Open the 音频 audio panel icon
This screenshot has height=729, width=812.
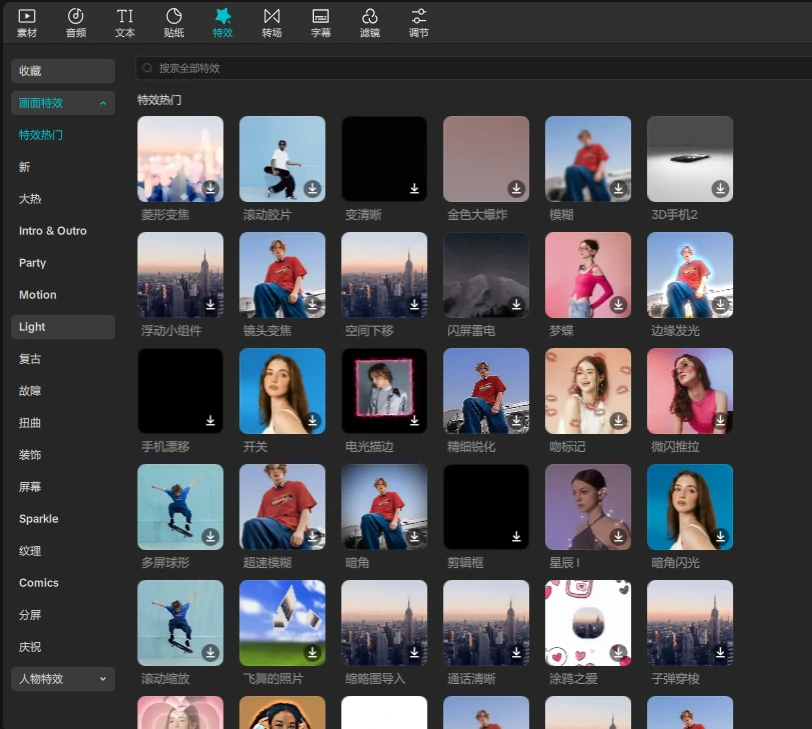(x=76, y=22)
